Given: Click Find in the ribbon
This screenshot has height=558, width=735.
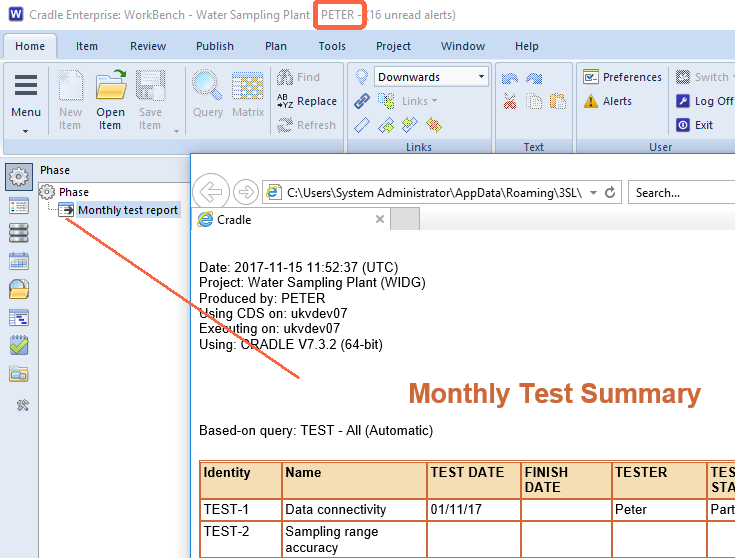Looking at the screenshot, I should 299,77.
